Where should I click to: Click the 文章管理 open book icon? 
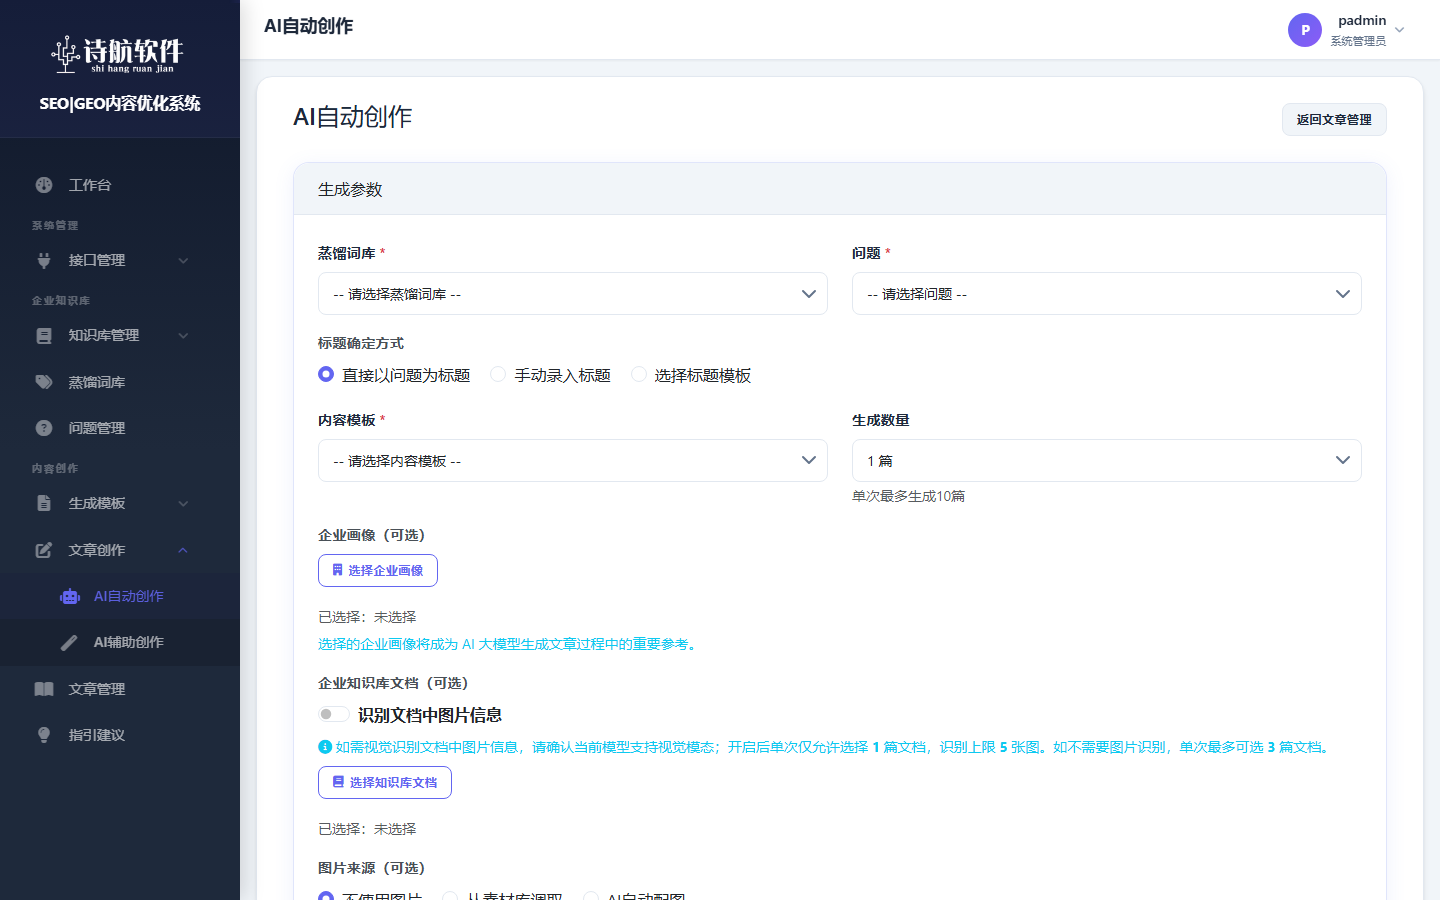[44, 689]
